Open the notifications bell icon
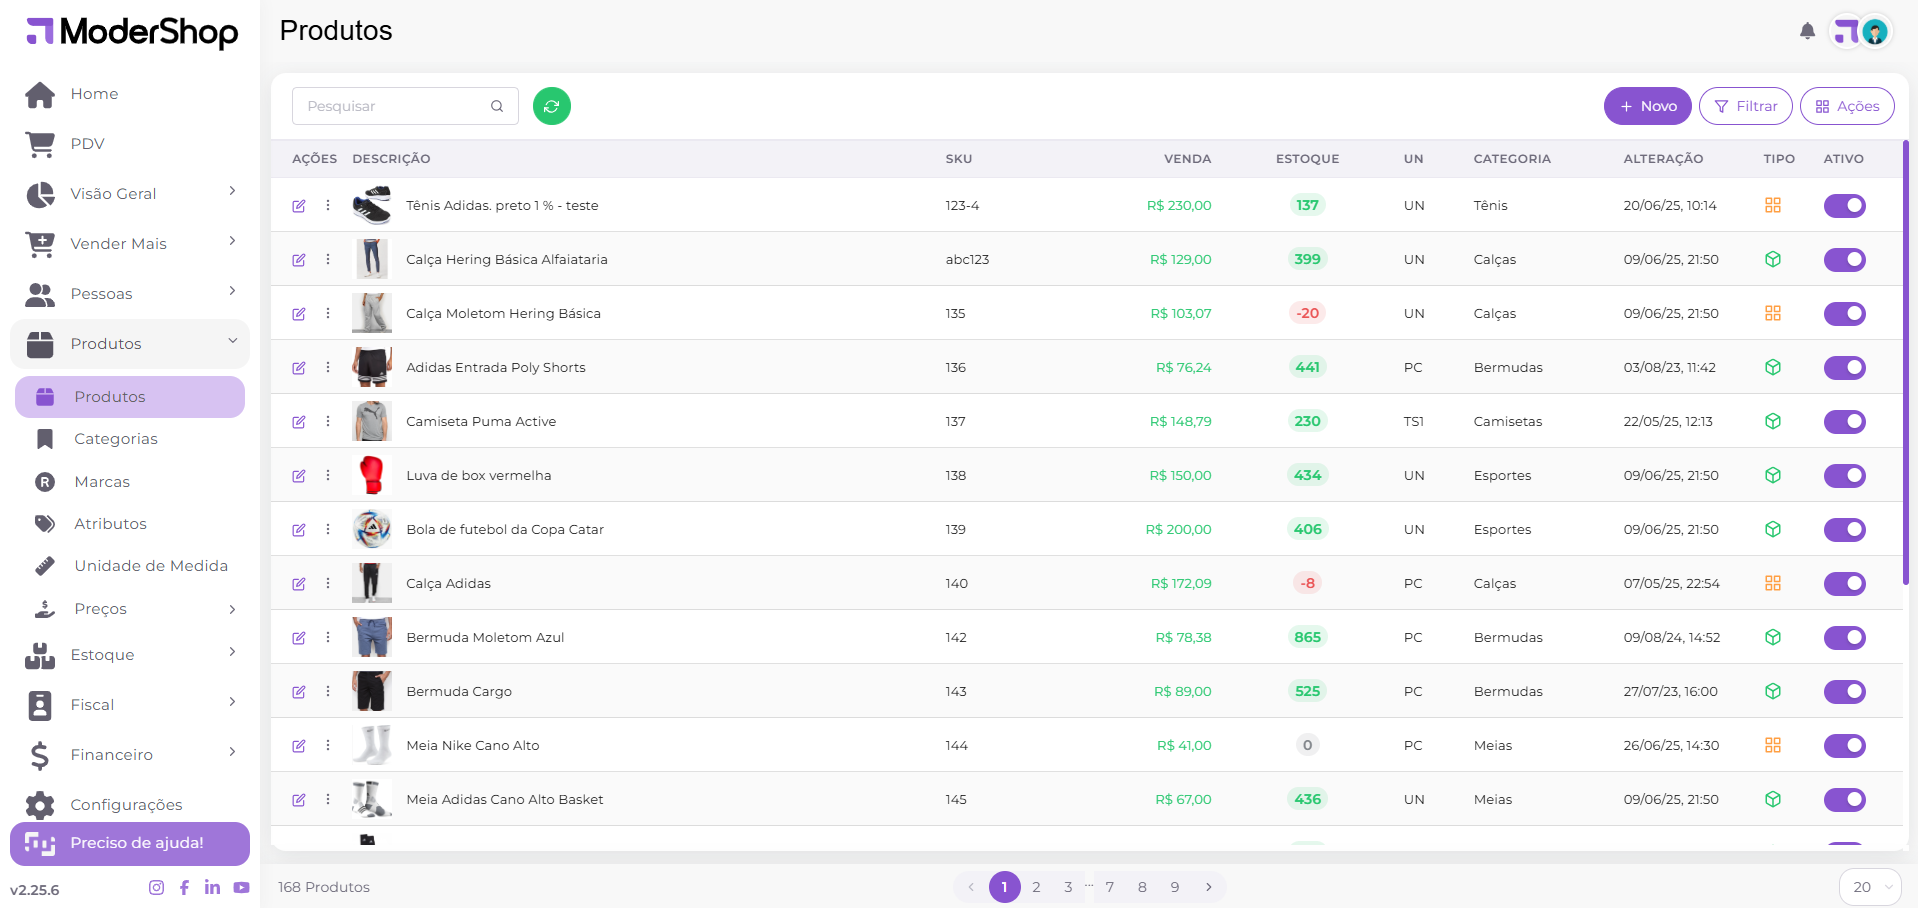 pos(1807,31)
